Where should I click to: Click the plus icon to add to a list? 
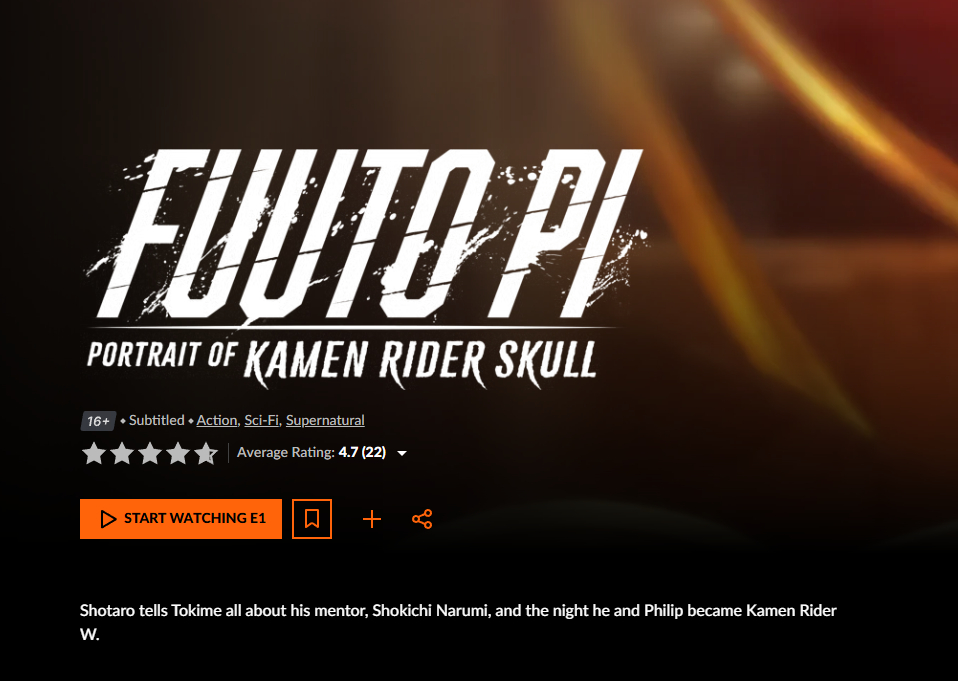371,519
